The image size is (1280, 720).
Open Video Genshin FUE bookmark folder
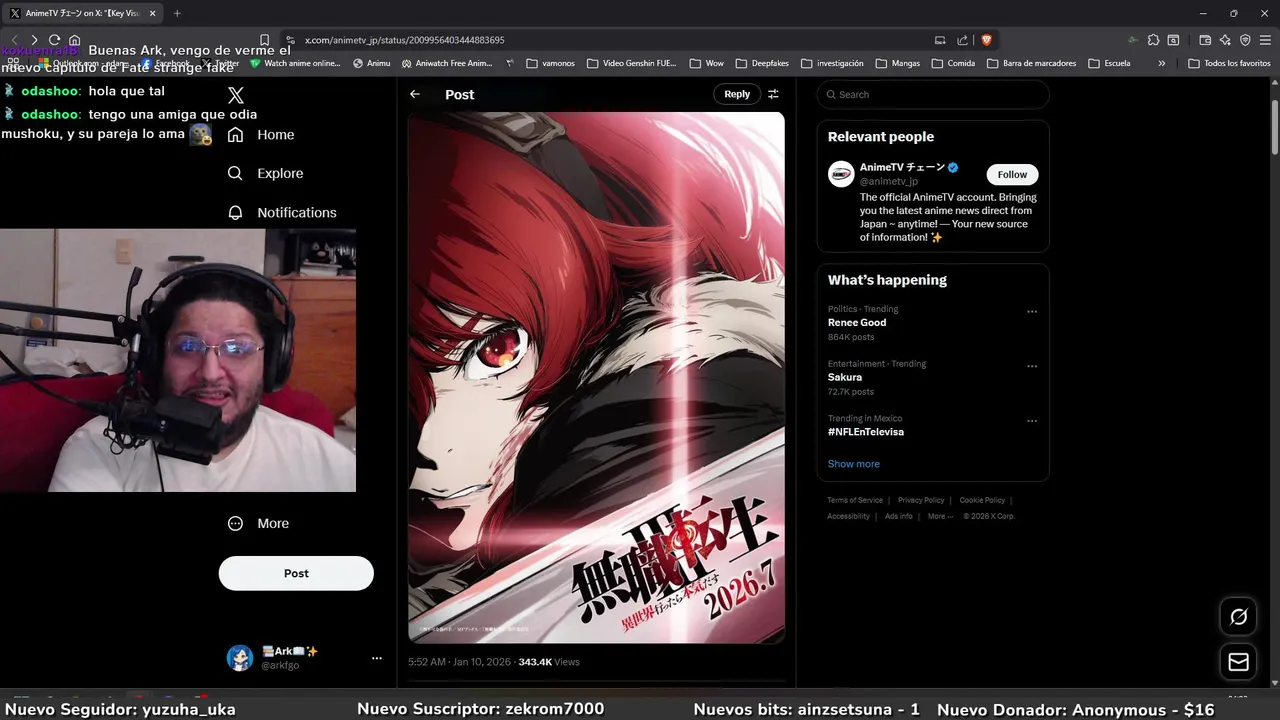point(632,63)
